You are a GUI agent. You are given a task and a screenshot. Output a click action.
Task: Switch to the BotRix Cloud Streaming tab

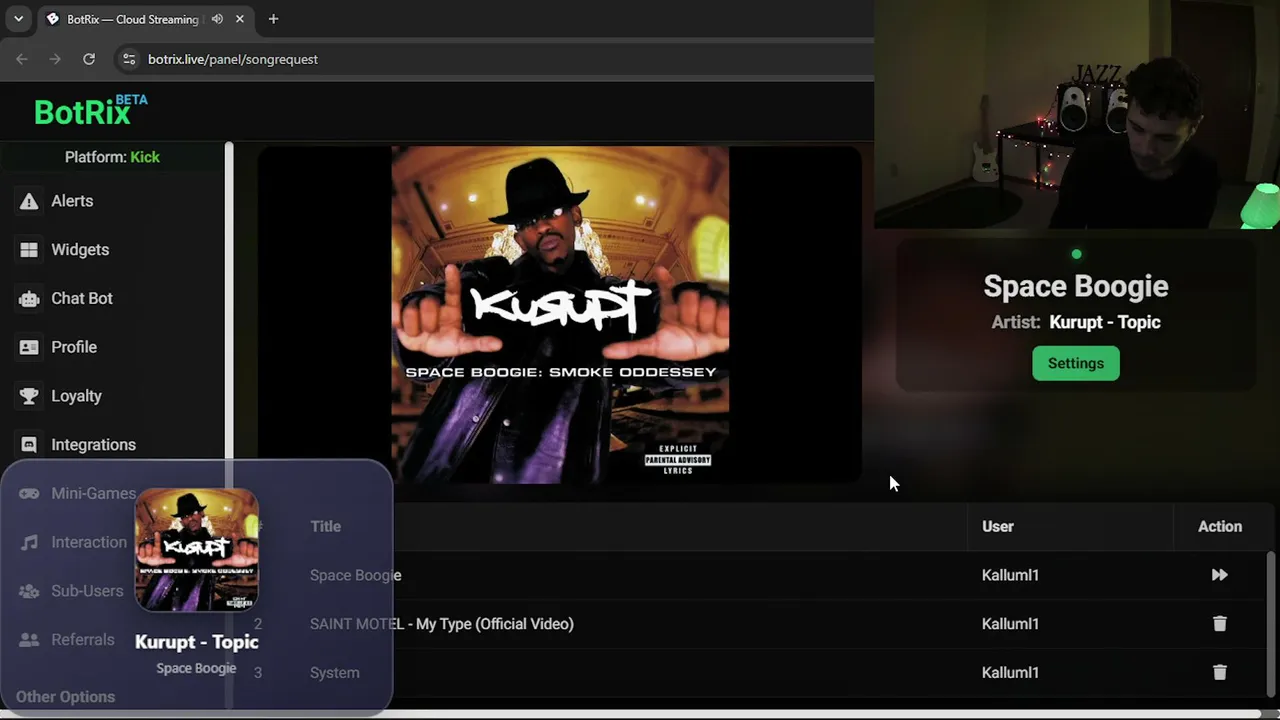point(146,19)
